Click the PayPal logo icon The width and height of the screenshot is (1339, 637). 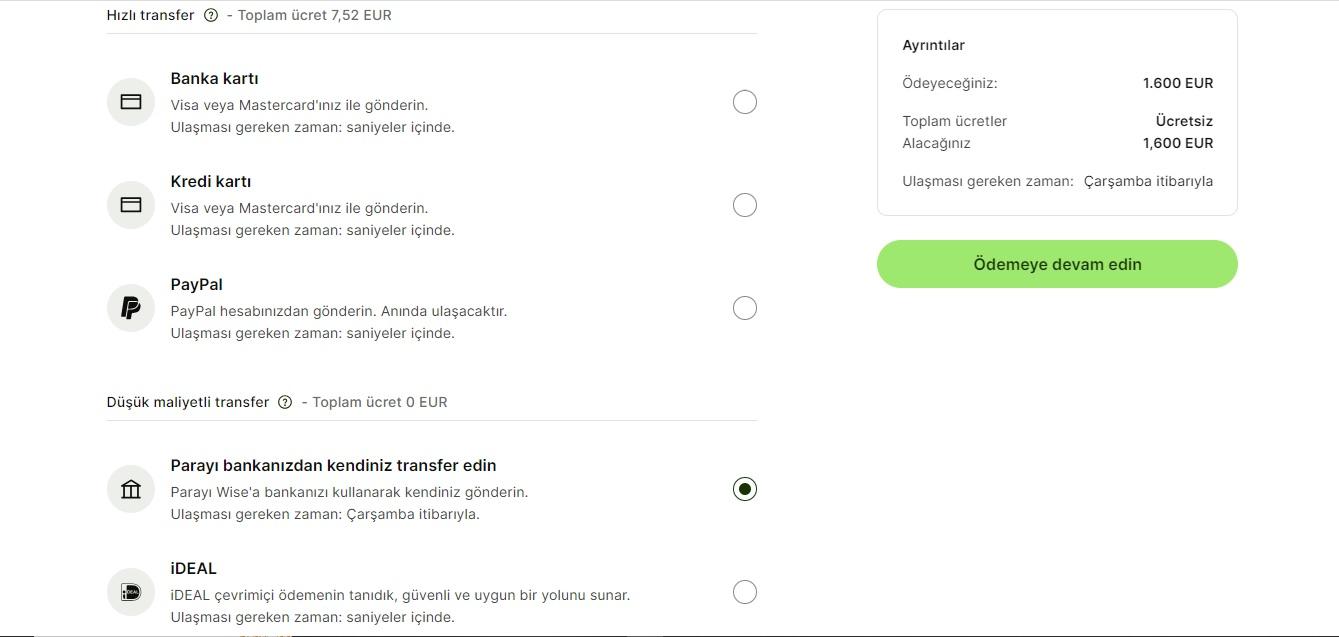coord(130,307)
